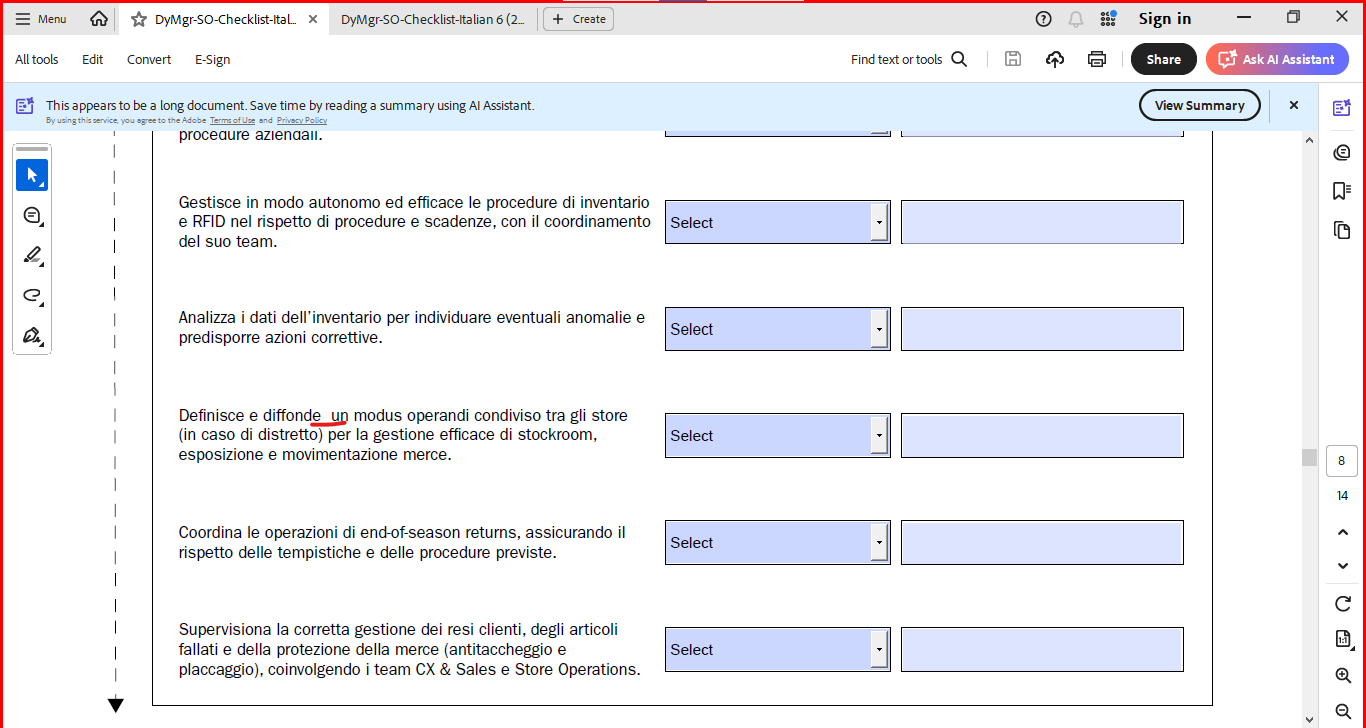Open the fill and sign tool
Viewport: 1366px width, 728px height.
32,336
